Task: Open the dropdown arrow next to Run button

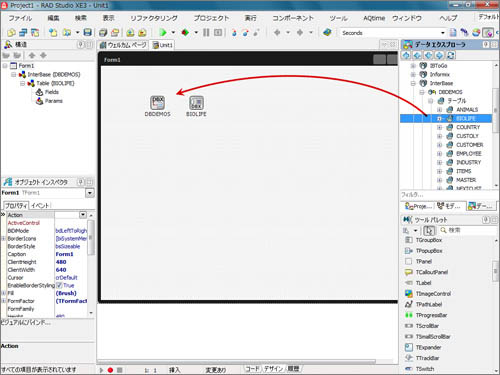Action: click(173, 32)
